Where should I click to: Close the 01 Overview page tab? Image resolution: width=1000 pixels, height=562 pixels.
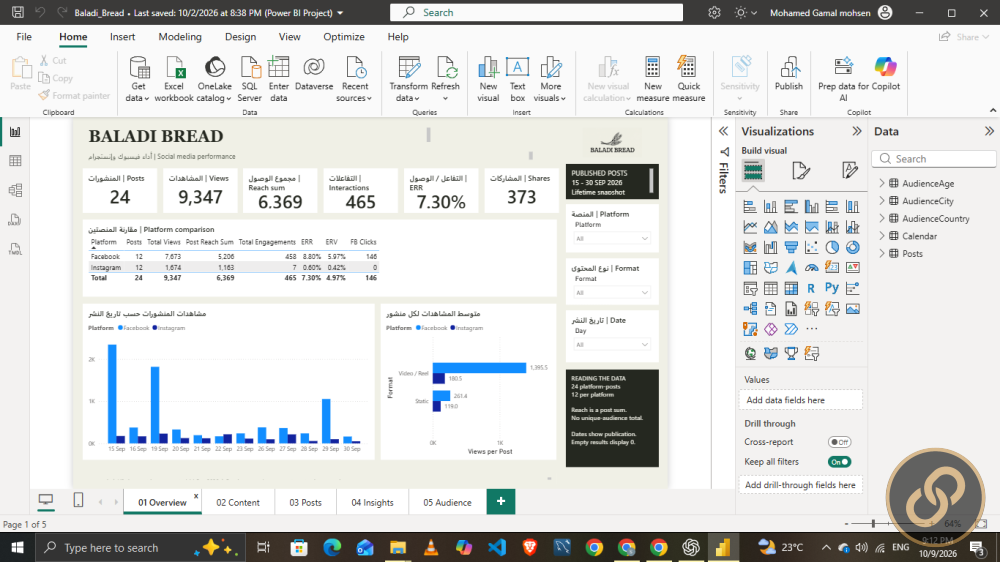click(x=196, y=496)
